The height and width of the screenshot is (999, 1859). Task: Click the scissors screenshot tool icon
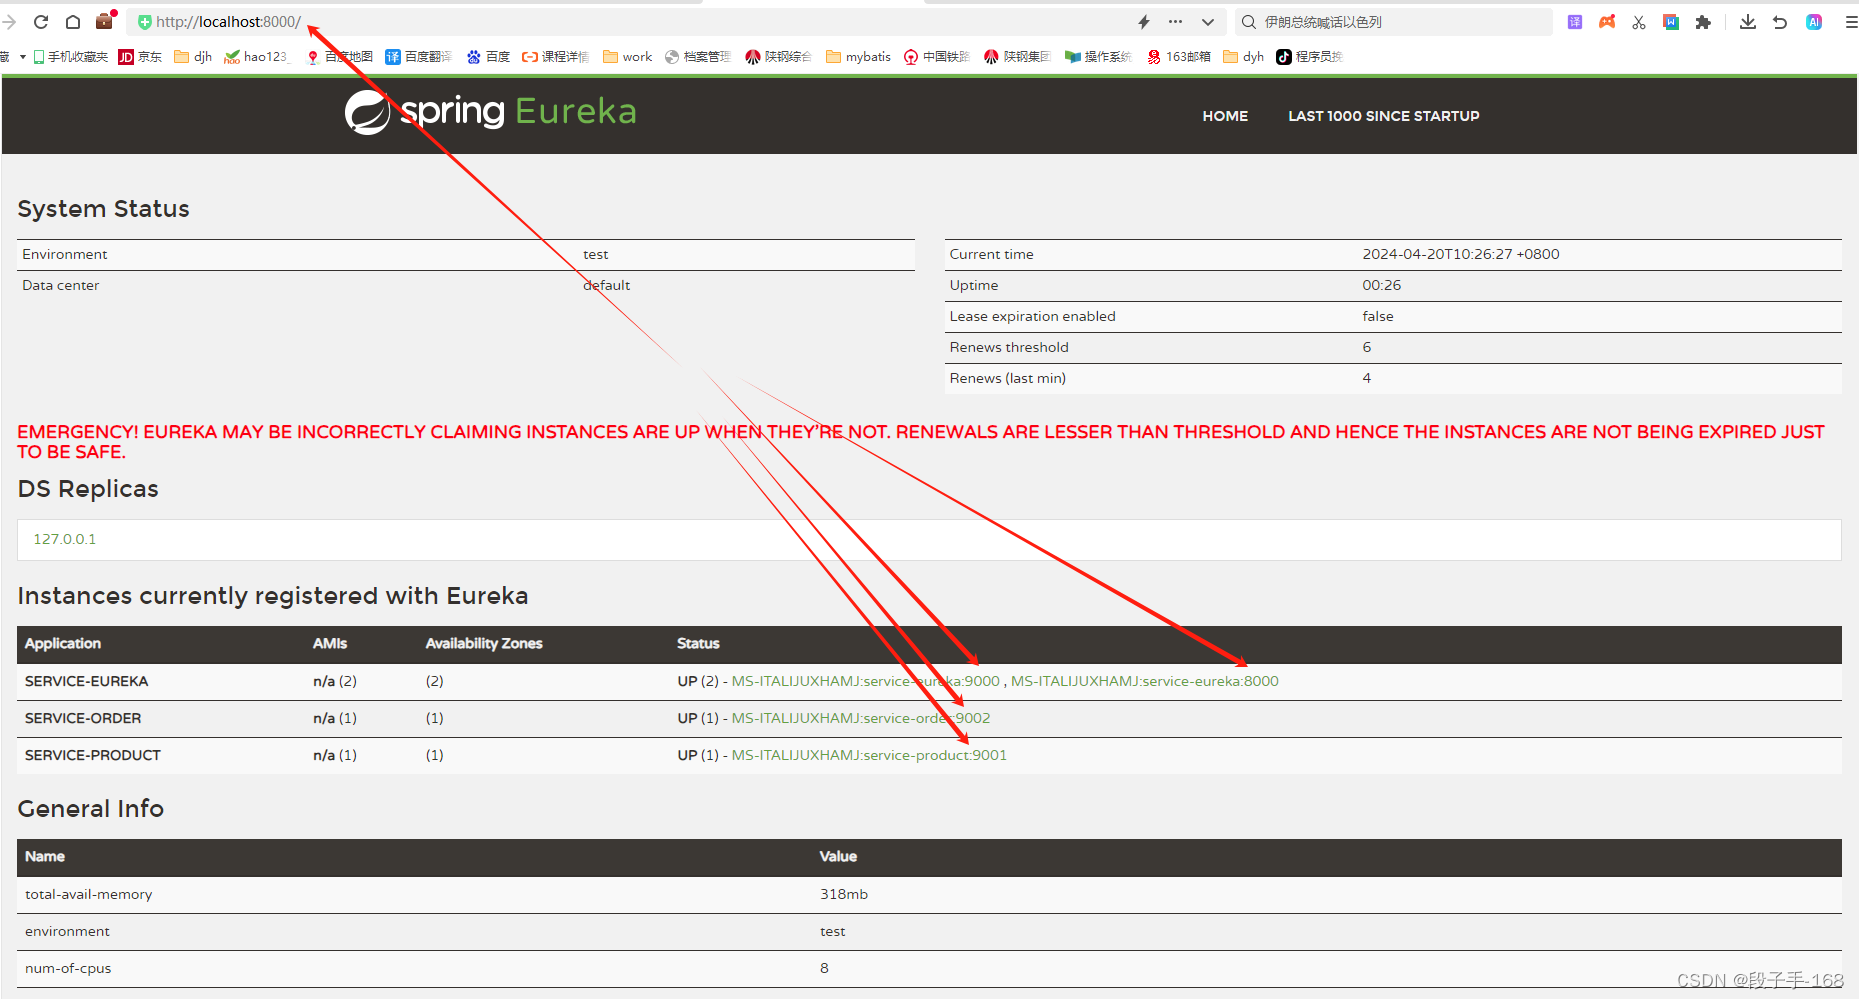(1639, 22)
